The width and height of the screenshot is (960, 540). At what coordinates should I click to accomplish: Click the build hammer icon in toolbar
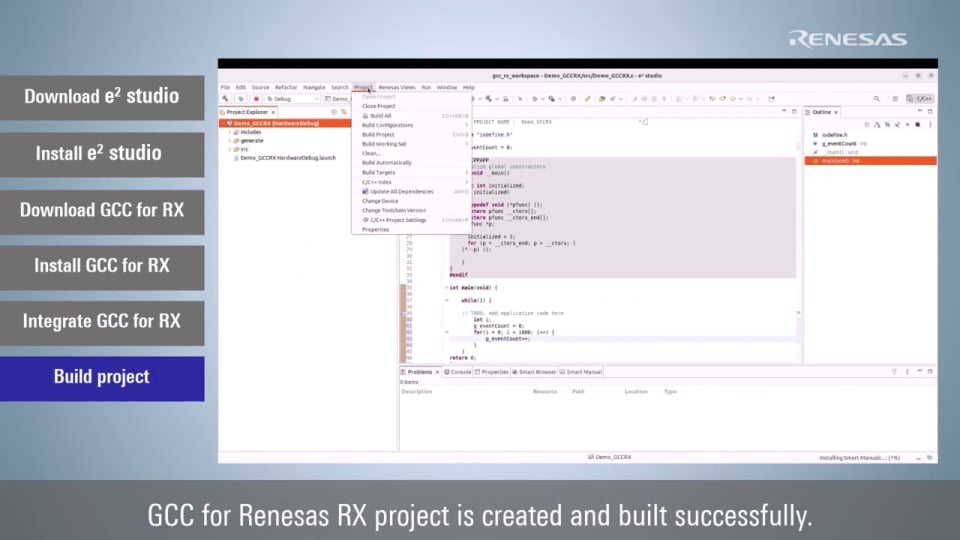224,99
